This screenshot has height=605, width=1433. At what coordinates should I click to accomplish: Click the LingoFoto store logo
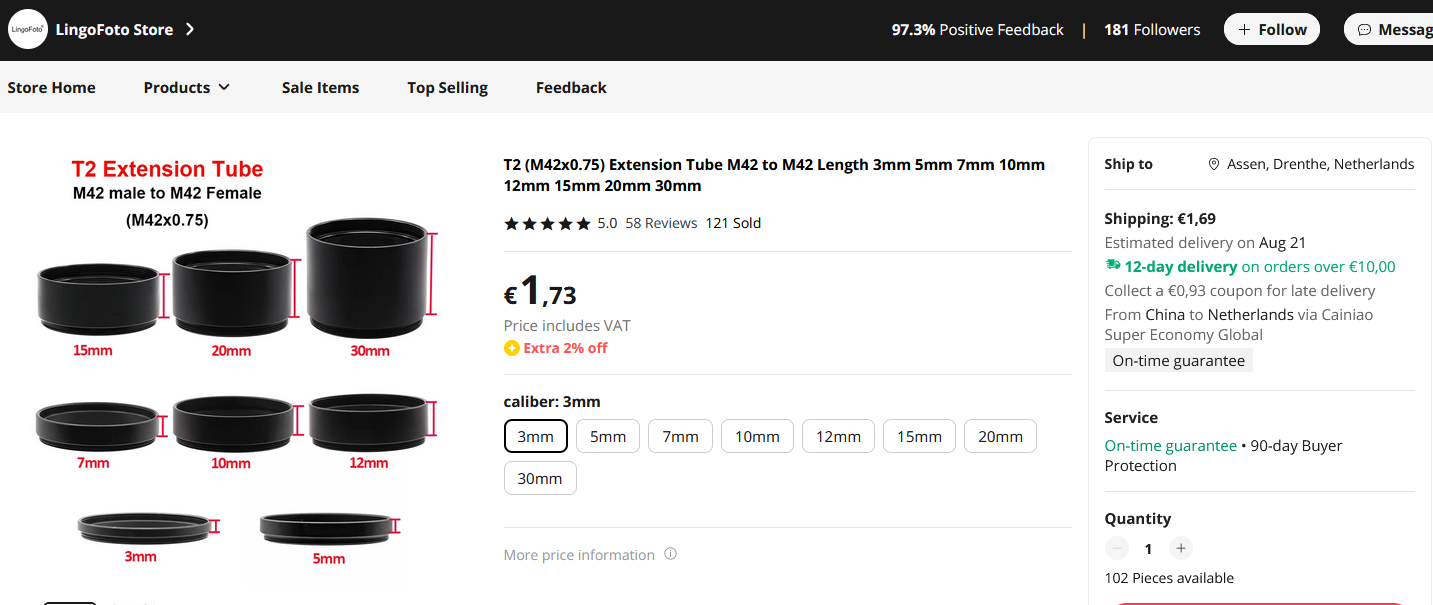click(x=27, y=30)
